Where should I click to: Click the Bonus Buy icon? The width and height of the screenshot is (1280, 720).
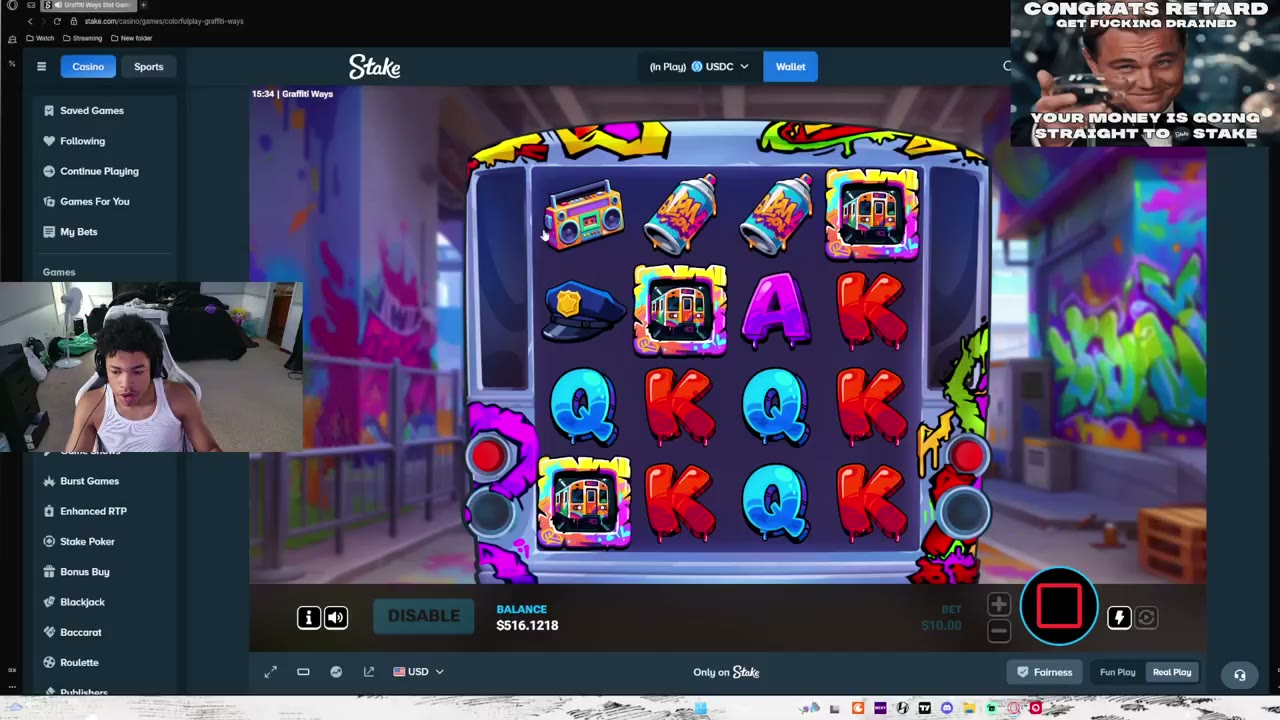pos(49,572)
